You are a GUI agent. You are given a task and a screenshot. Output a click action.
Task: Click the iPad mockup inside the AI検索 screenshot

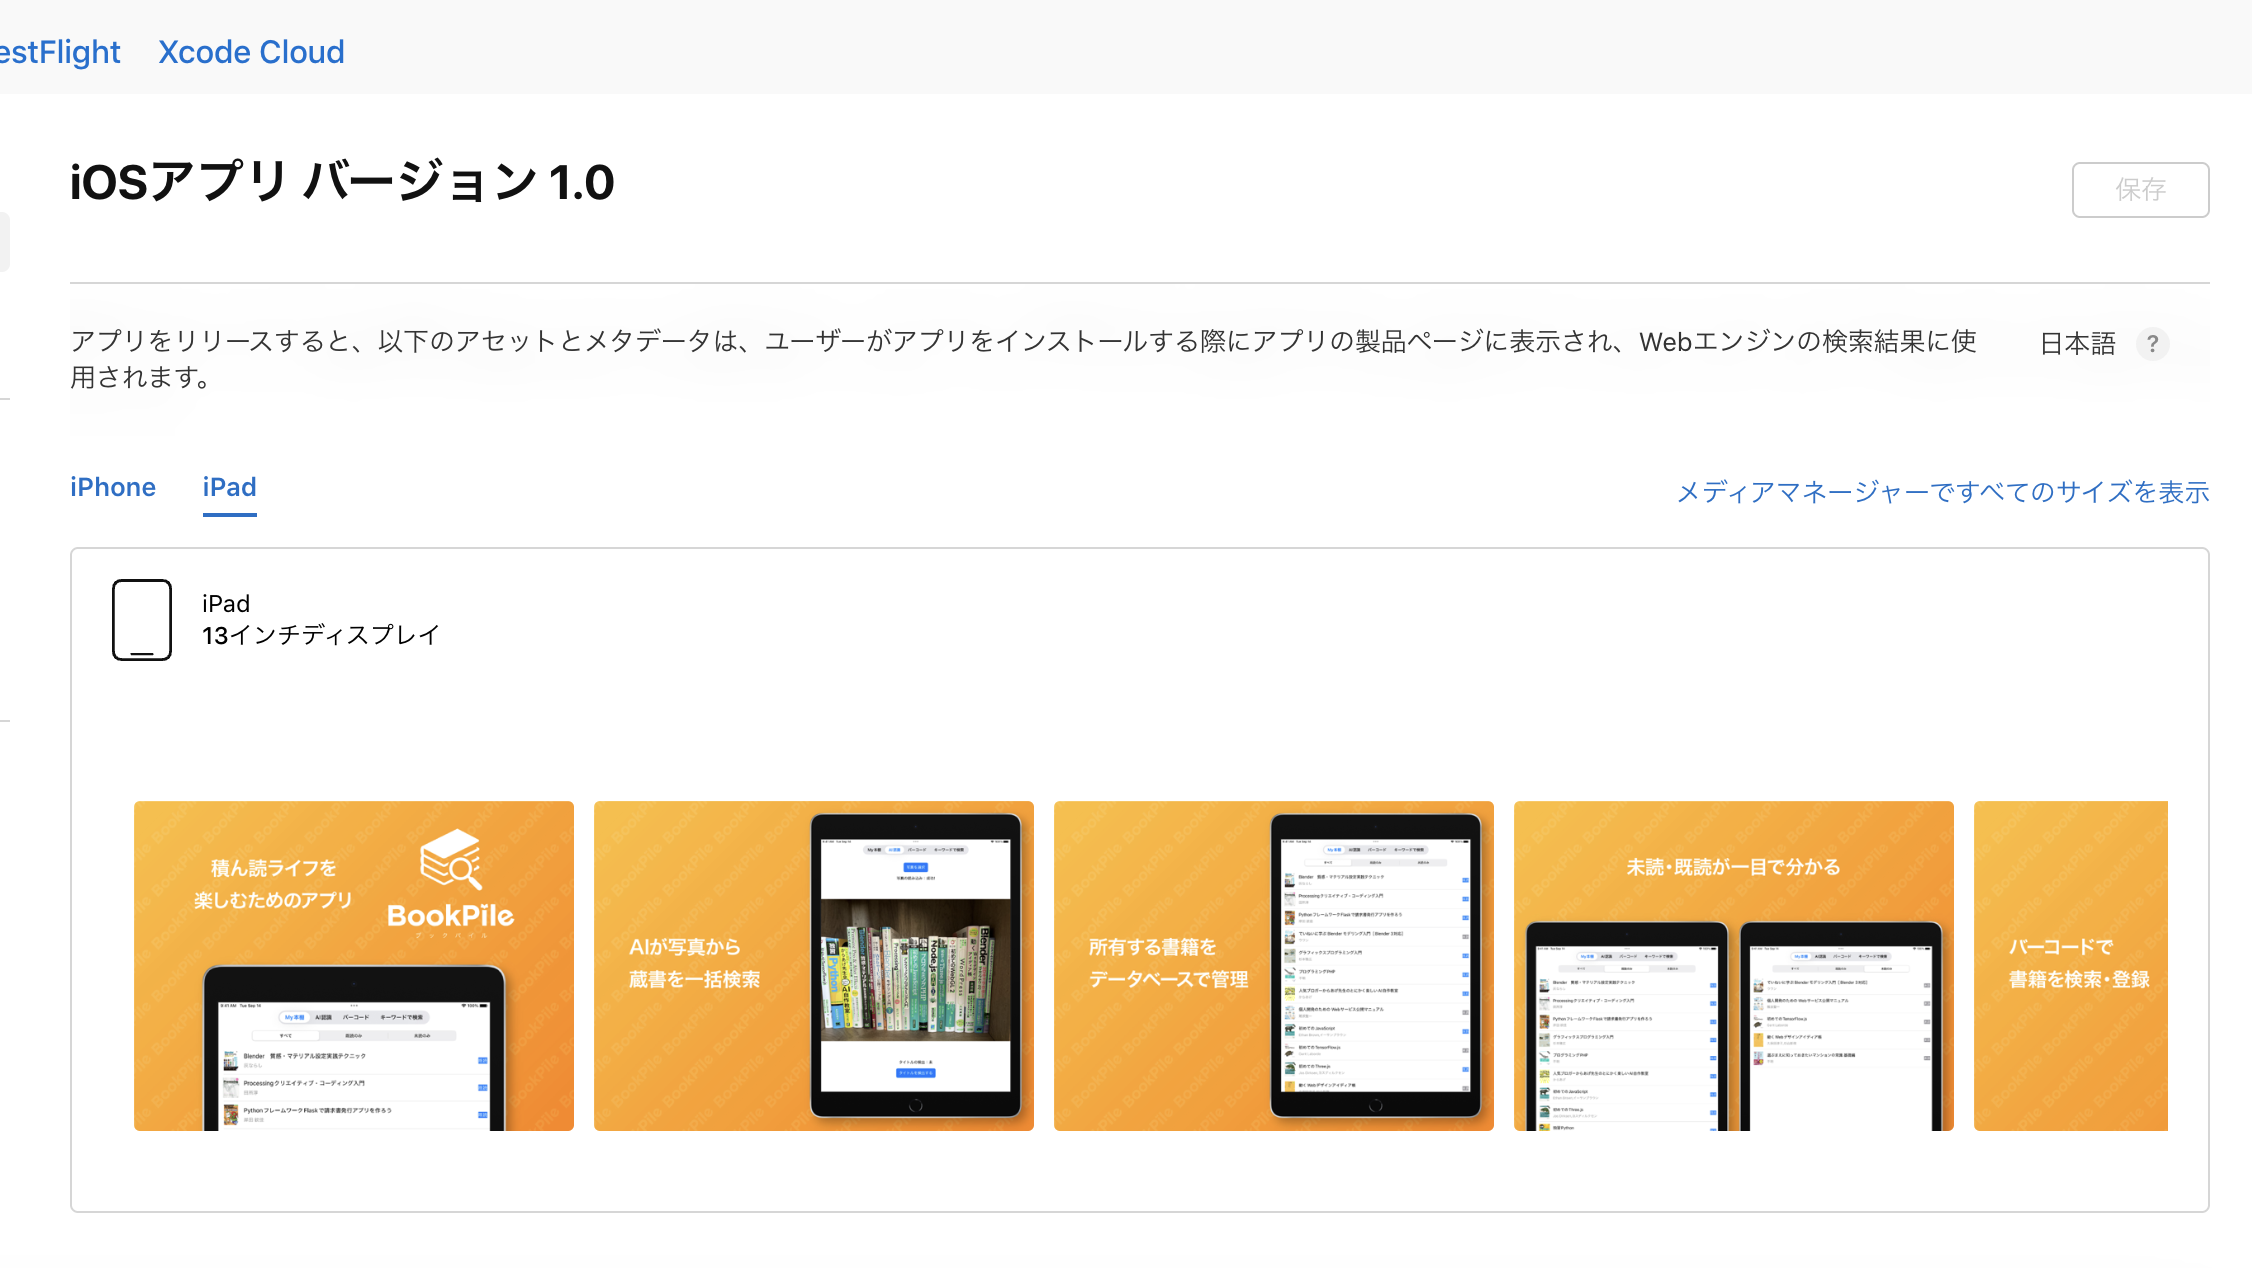pyautogui.click(x=916, y=965)
